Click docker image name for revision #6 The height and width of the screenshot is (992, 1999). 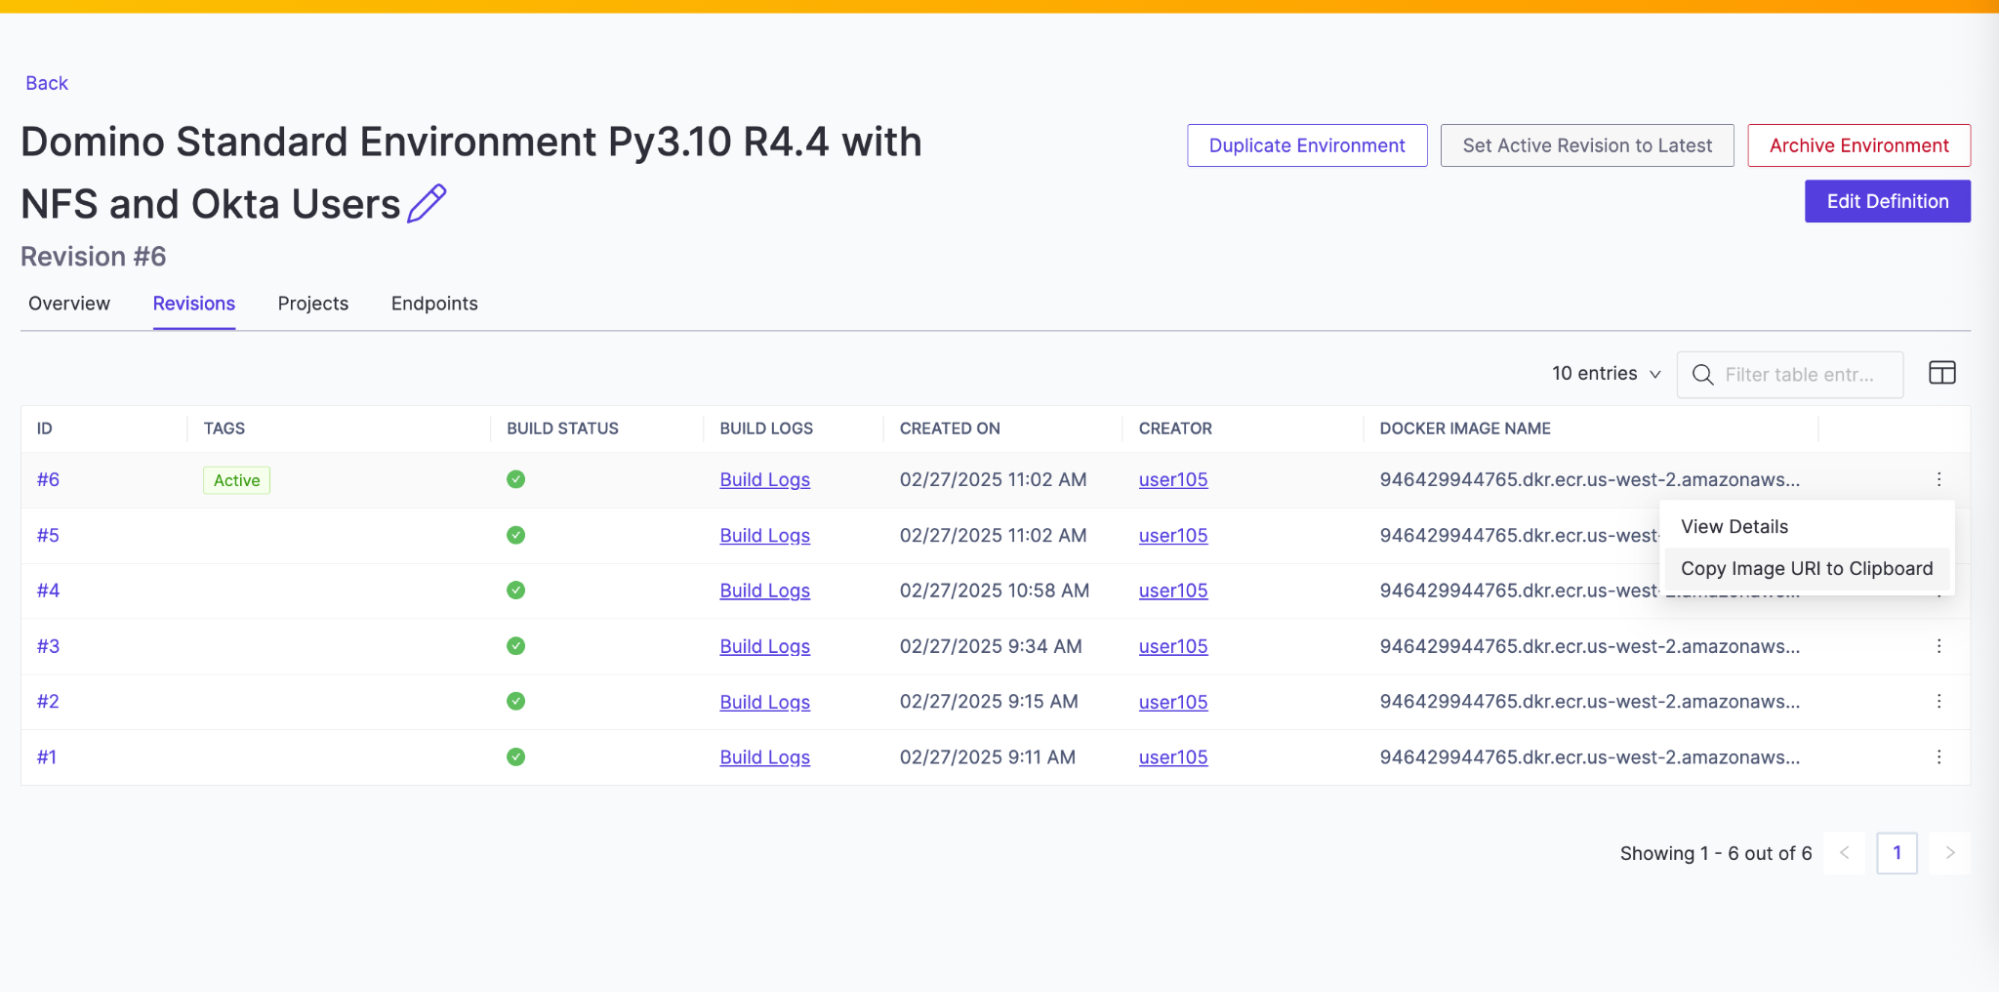pyautogui.click(x=1590, y=479)
